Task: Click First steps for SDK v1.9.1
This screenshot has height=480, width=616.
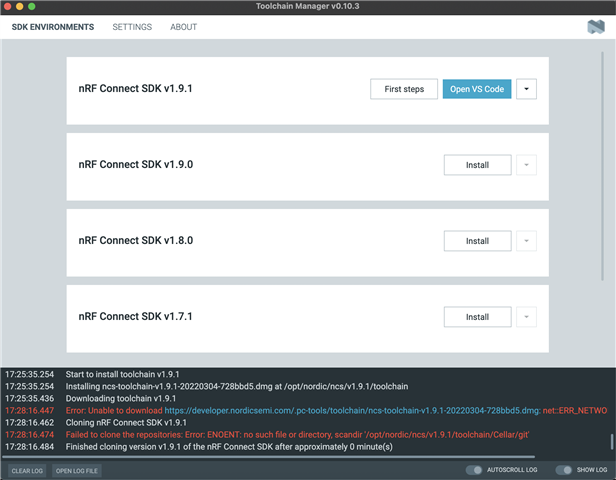Action: [404, 89]
